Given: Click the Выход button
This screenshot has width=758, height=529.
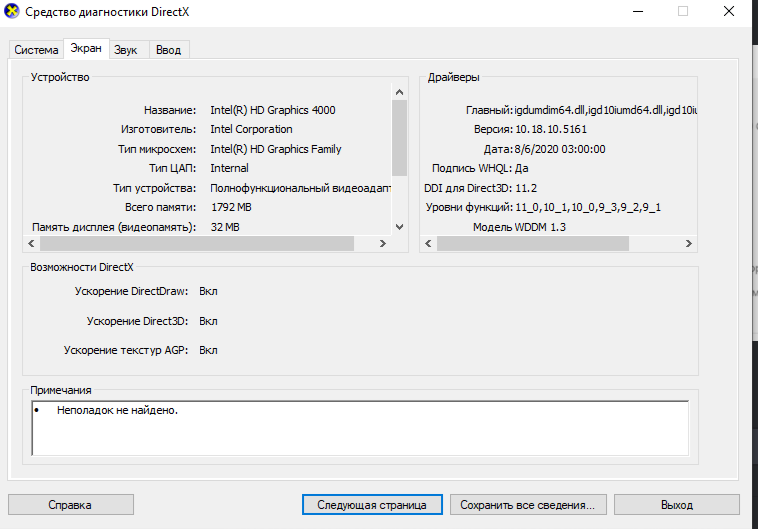Looking at the screenshot, I should (x=677, y=505).
